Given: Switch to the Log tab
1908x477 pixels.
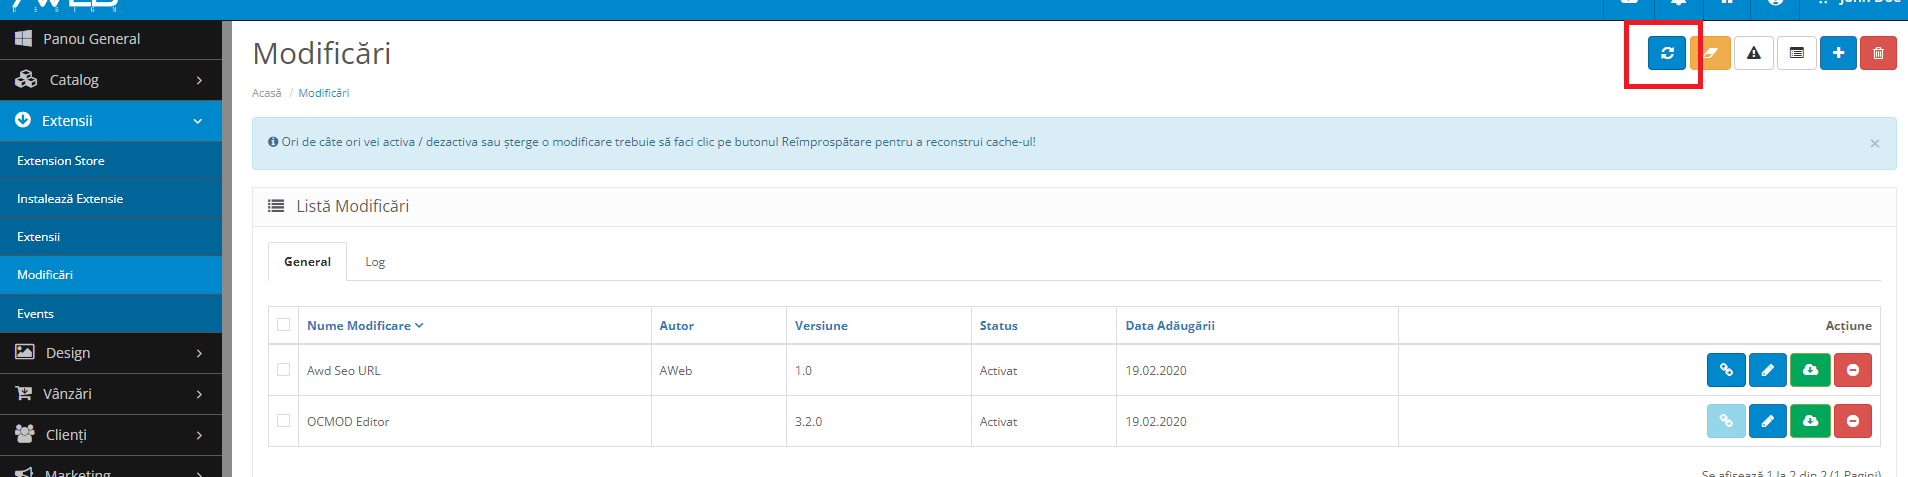Looking at the screenshot, I should tap(375, 262).
